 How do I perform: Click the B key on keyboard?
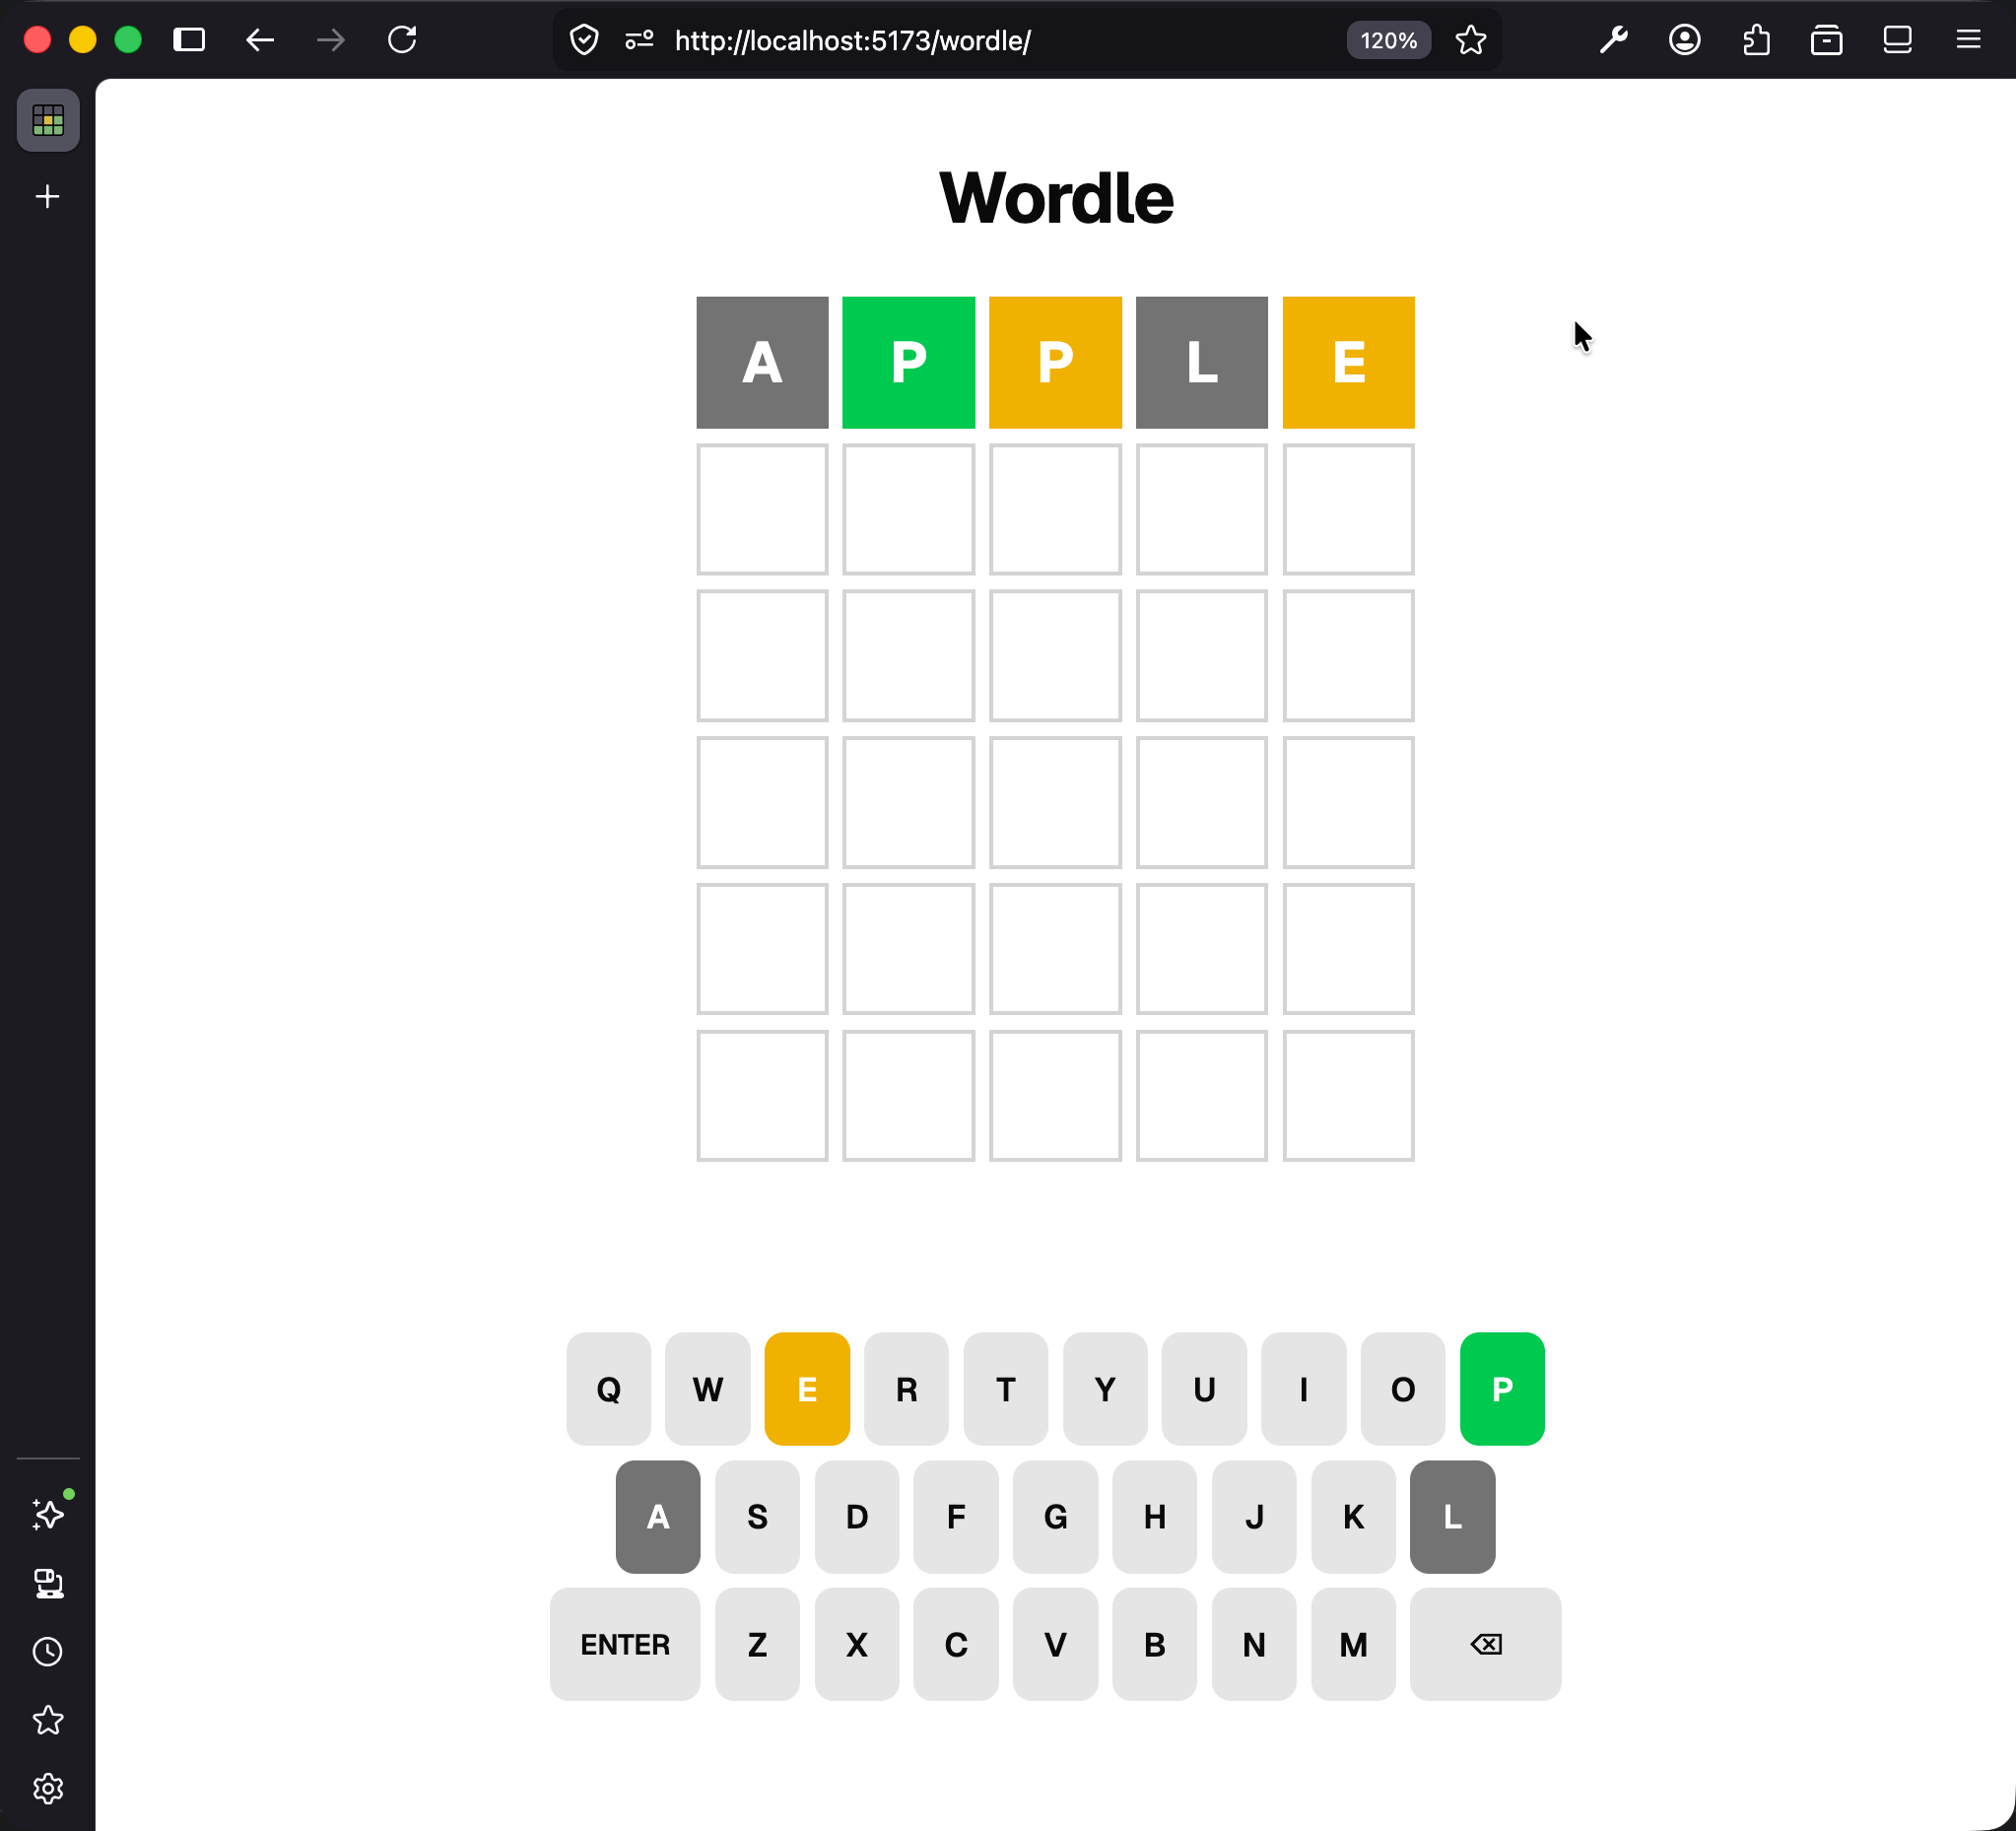pos(1155,1644)
